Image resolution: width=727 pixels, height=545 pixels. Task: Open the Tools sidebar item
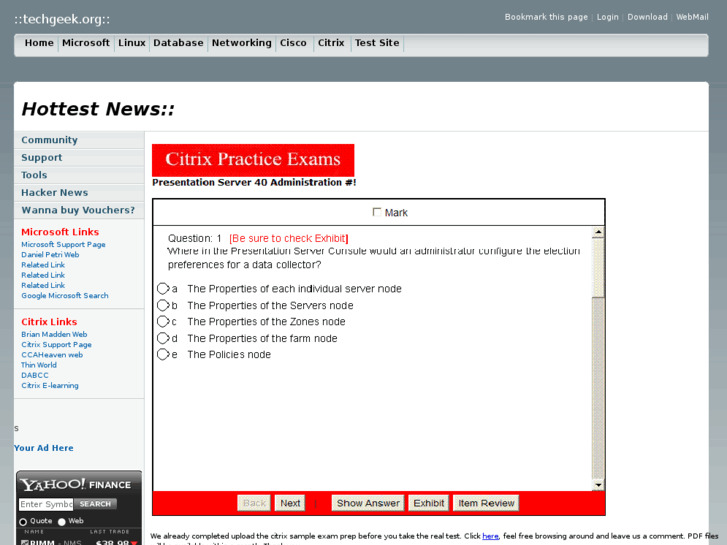point(79,175)
